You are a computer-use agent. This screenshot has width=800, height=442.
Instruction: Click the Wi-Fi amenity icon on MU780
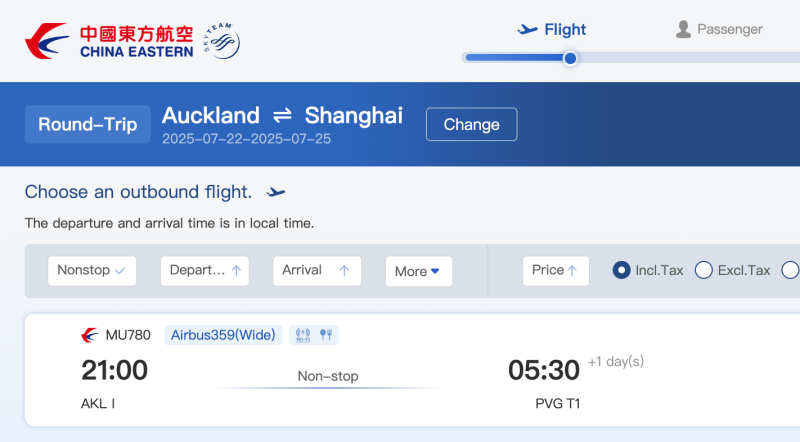[303, 335]
